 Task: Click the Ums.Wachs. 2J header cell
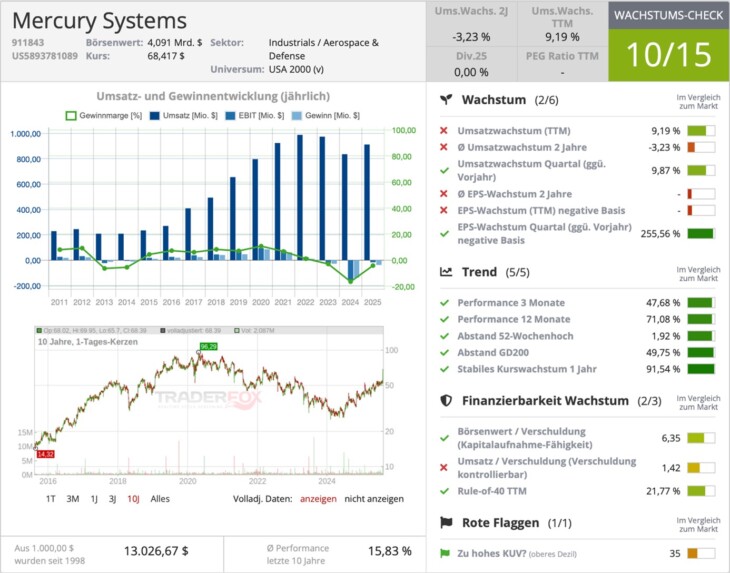click(x=471, y=24)
